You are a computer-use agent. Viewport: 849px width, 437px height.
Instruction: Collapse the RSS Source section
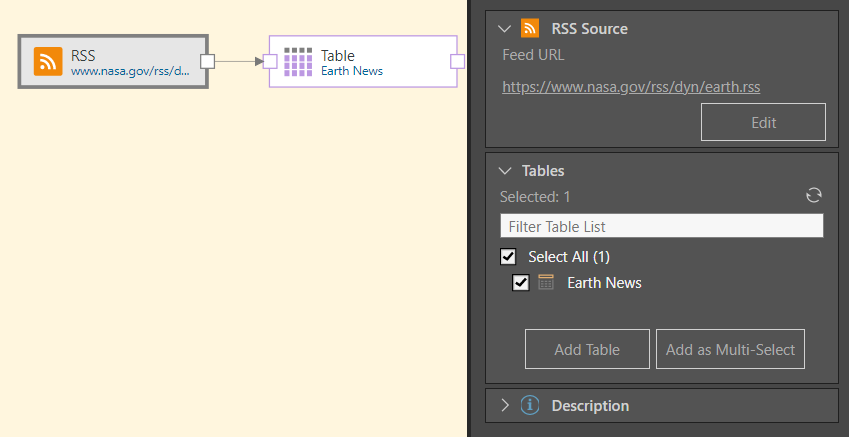[x=504, y=29]
